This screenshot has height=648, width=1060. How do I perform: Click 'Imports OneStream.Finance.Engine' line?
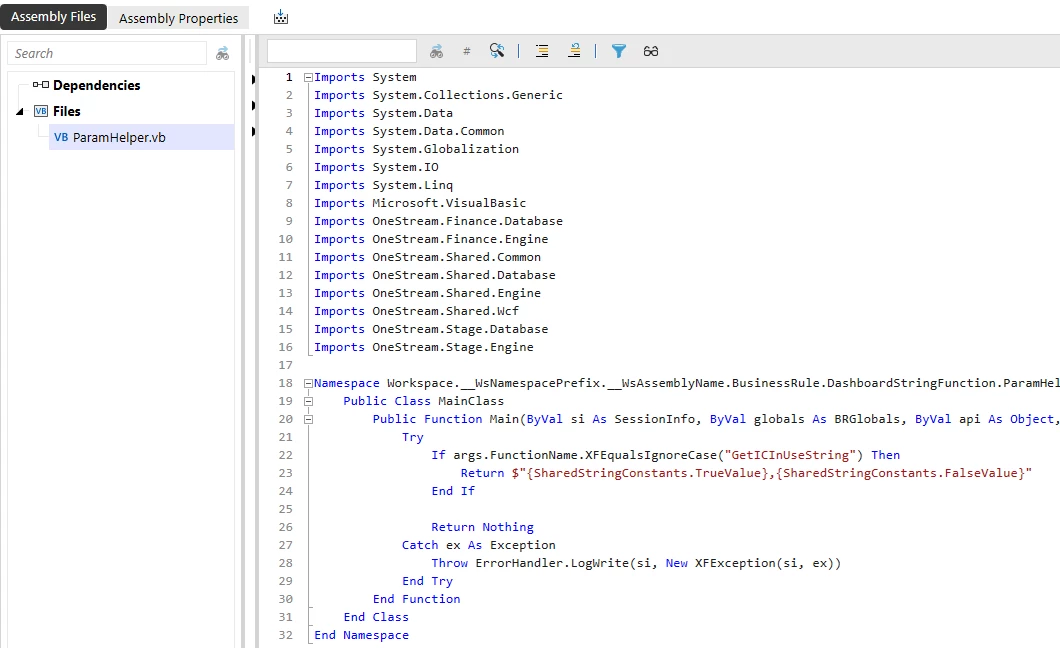pyautogui.click(x=431, y=239)
